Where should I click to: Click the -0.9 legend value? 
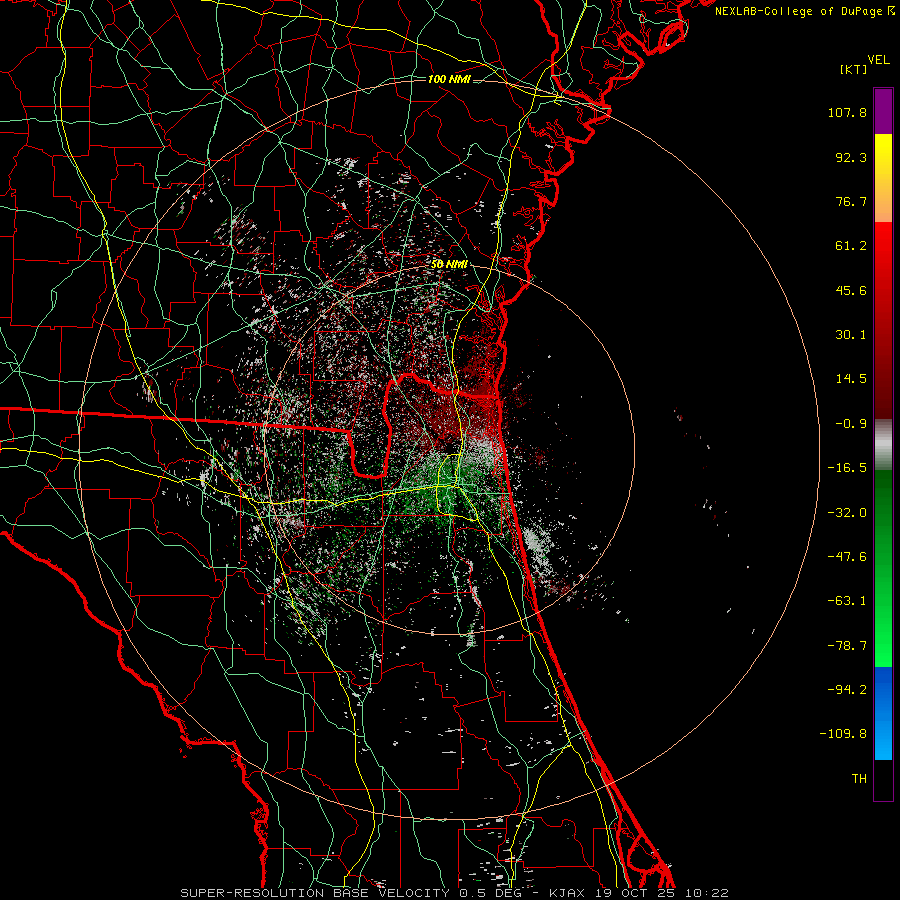851,424
